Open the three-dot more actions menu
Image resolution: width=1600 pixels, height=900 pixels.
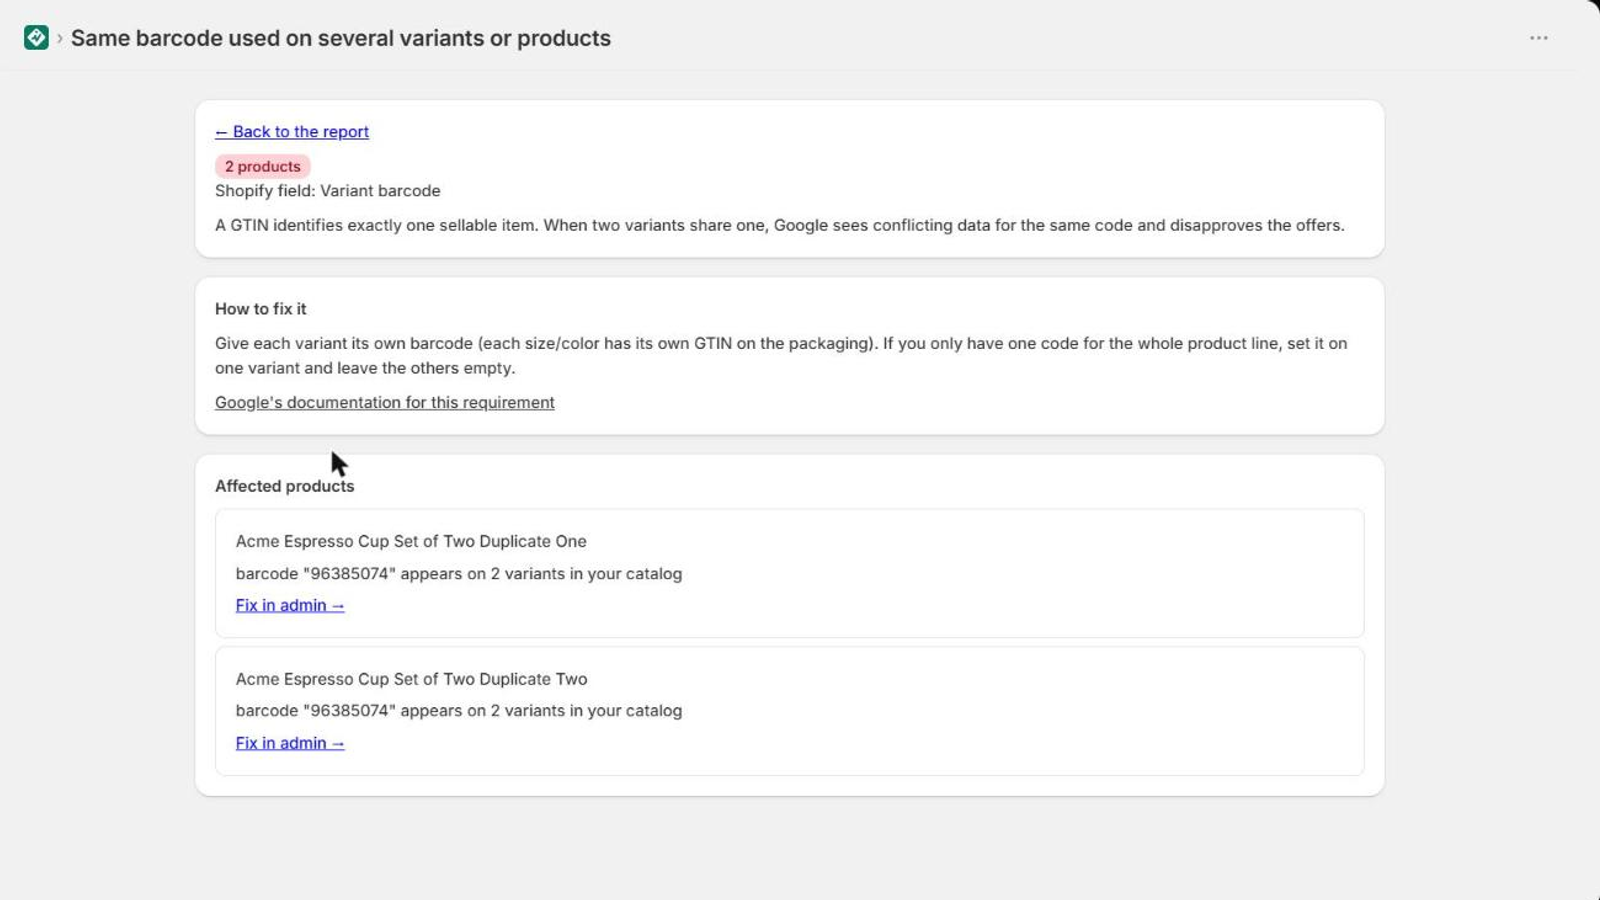(x=1539, y=38)
